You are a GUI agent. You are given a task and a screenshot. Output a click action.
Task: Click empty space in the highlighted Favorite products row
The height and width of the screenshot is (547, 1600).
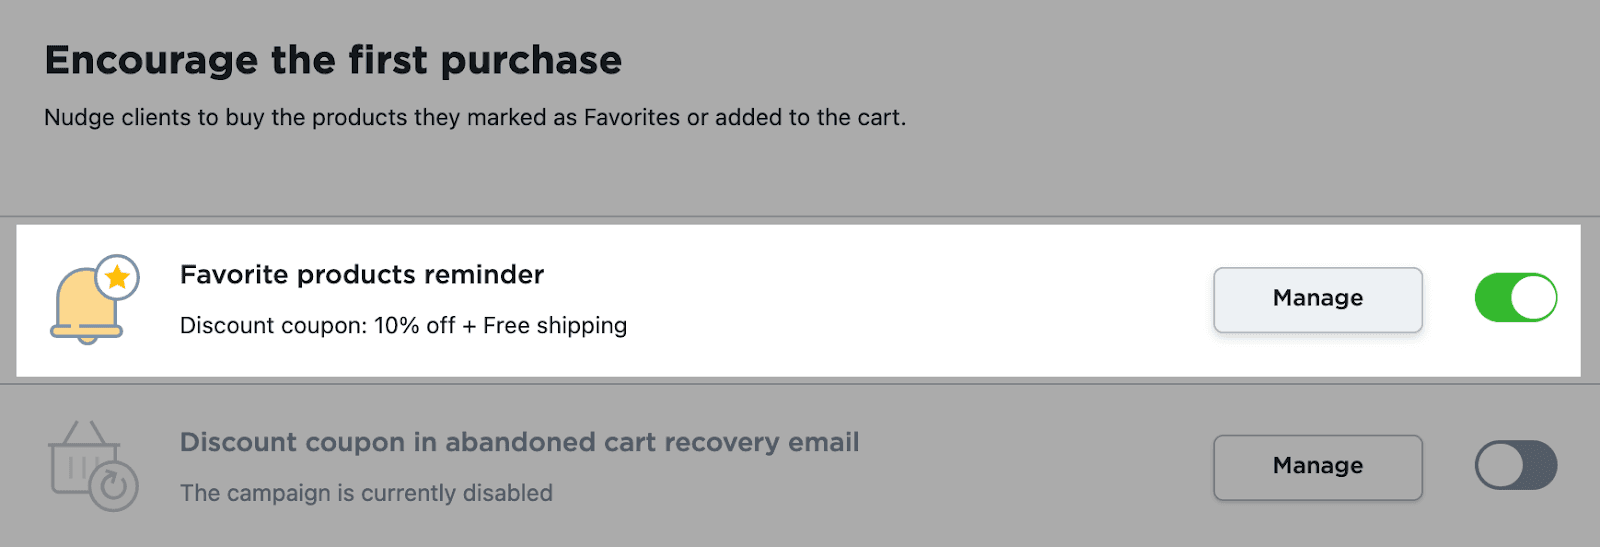[x=900, y=300]
